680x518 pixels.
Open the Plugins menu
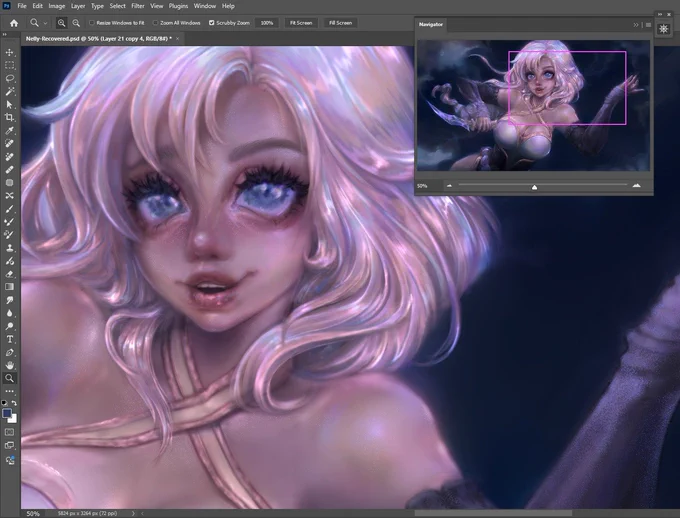[x=178, y=6]
